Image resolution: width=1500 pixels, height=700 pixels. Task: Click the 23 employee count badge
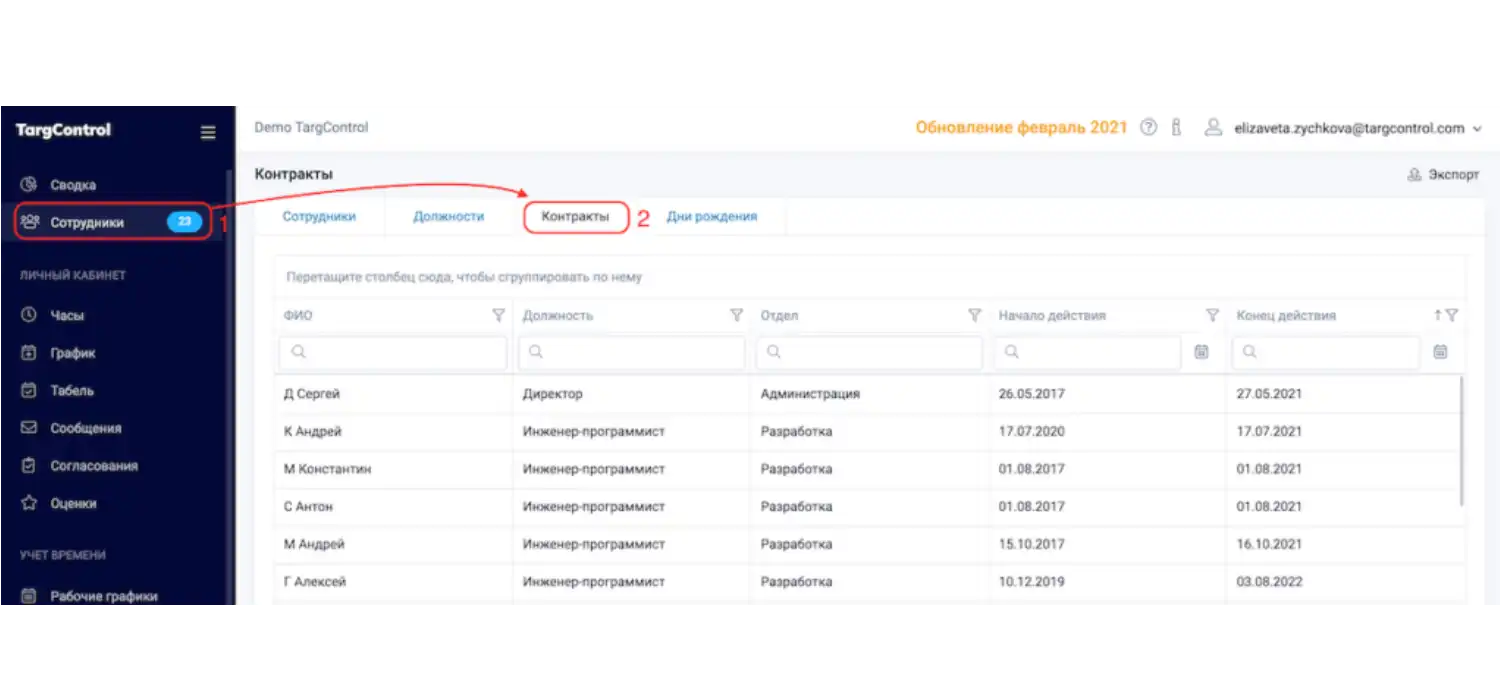click(183, 222)
